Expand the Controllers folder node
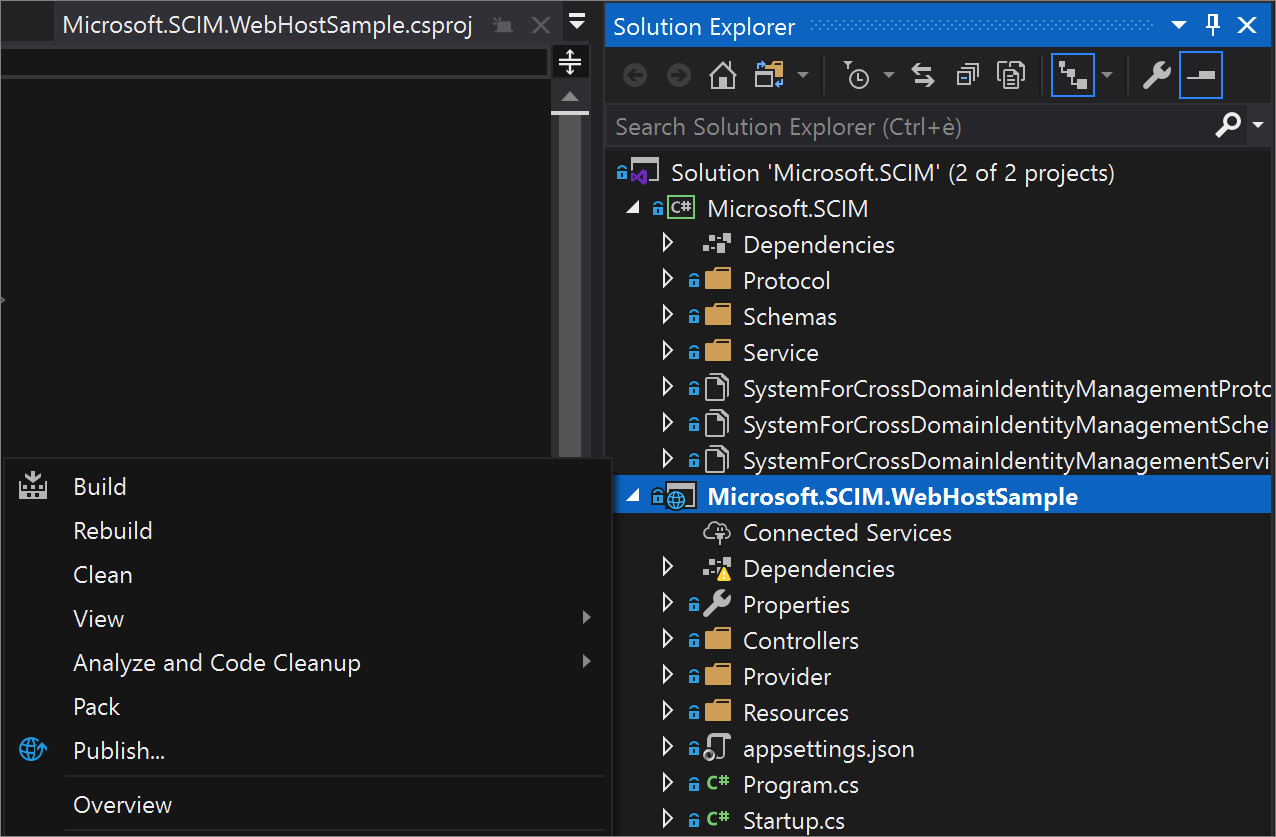1276x837 pixels. [x=668, y=641]
